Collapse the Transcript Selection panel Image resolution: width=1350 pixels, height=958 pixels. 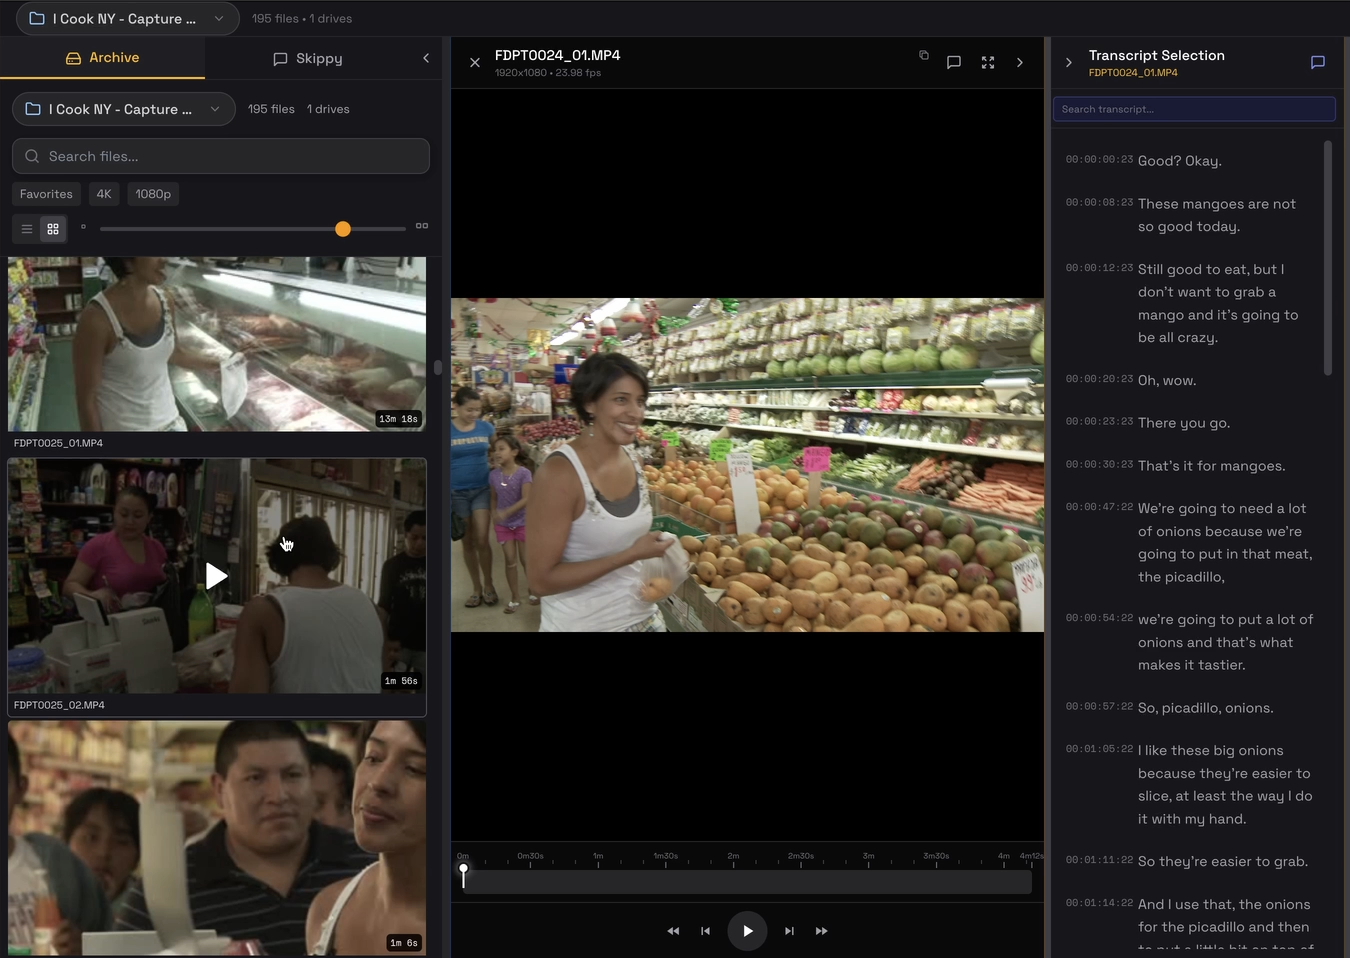click(x=1068, y=62)
